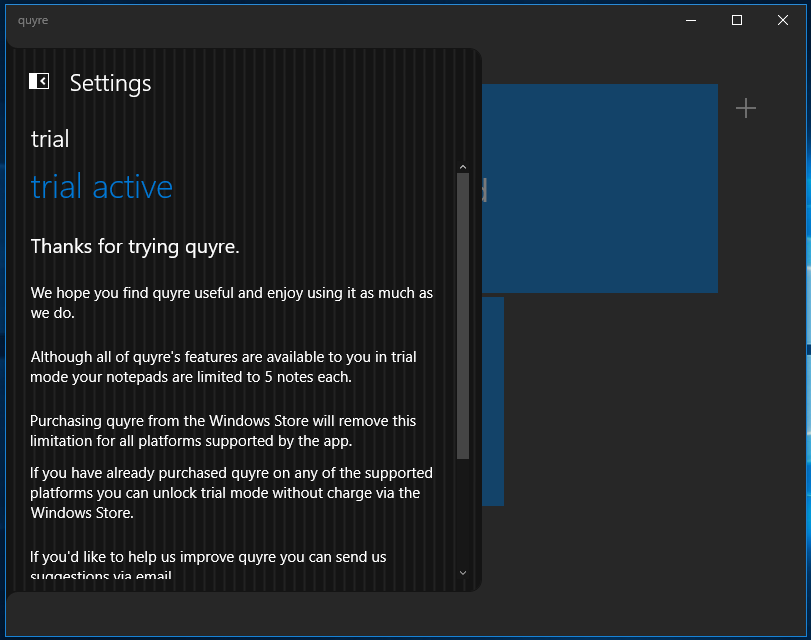The image size is (811, 640).
Task: Click the scrollbar up arrow in Settings
Action: tap(463, 167)
